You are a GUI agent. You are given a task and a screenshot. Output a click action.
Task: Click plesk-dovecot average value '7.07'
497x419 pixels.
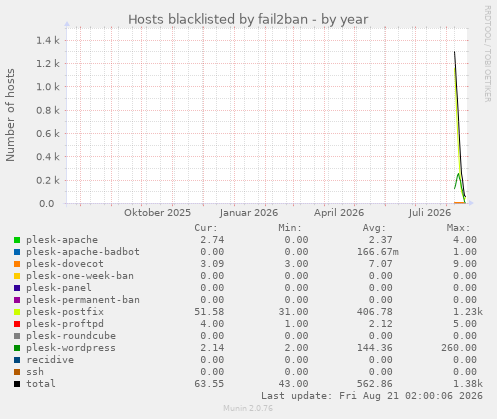[381, 264]
